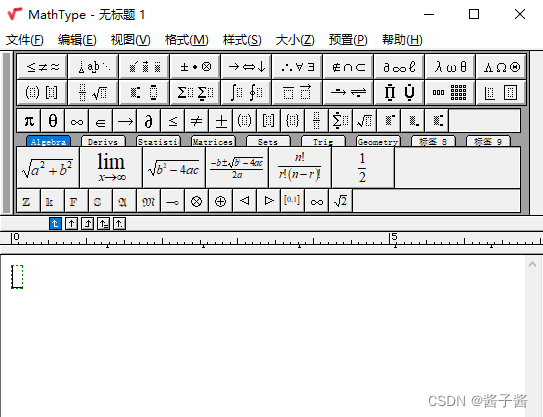
Task: Insert the circled plus symbol
Action: pyautogui.click(x=221, y=201)
